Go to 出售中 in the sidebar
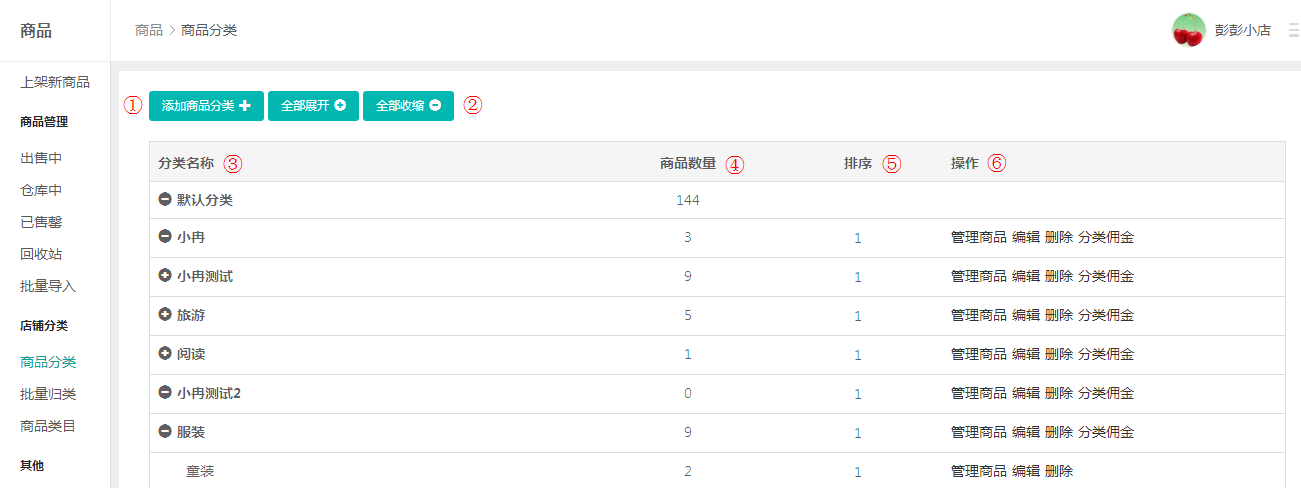The height and width of the screenshot is (488, 1301). [x=41, y=158]
